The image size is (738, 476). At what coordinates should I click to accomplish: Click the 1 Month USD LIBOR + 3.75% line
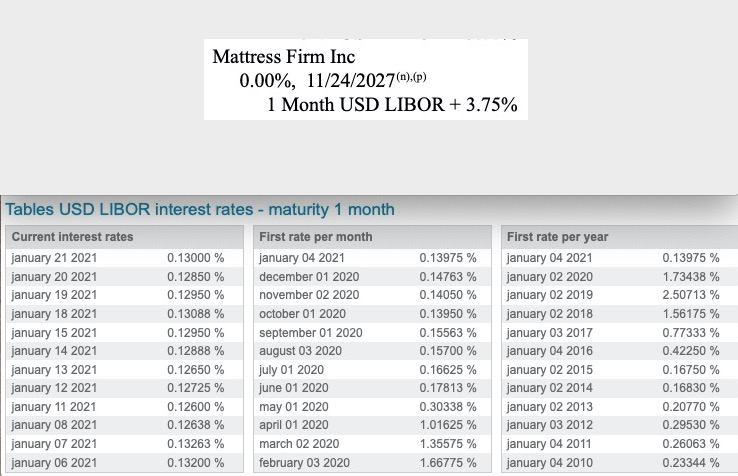click(x=392, y=105)
